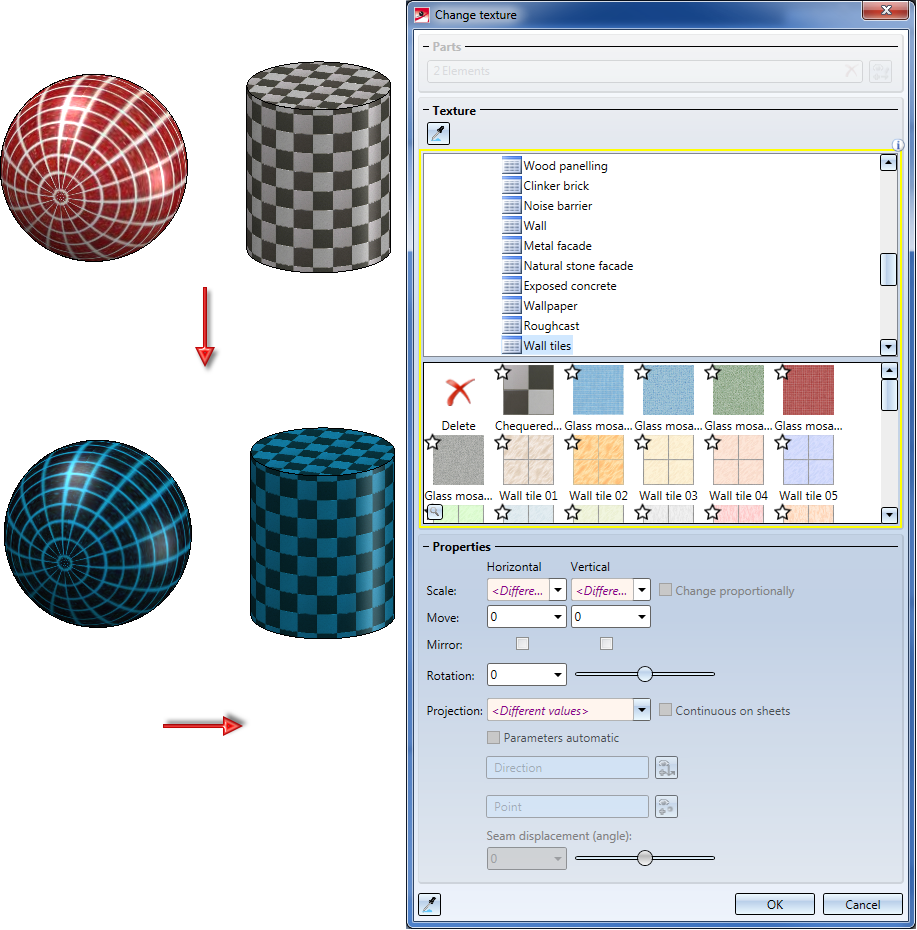Collapse the Properties section

(426, 546)
